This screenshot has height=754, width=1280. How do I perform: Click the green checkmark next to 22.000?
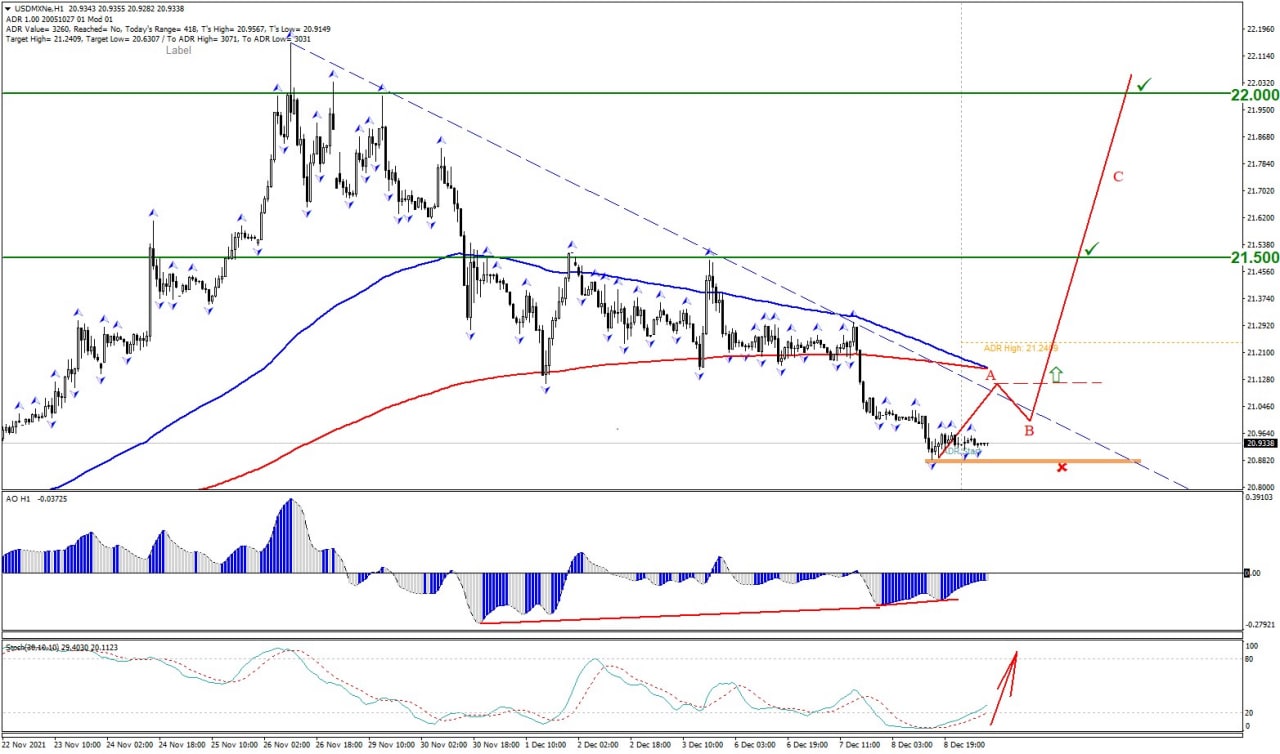pos(1144,85)
